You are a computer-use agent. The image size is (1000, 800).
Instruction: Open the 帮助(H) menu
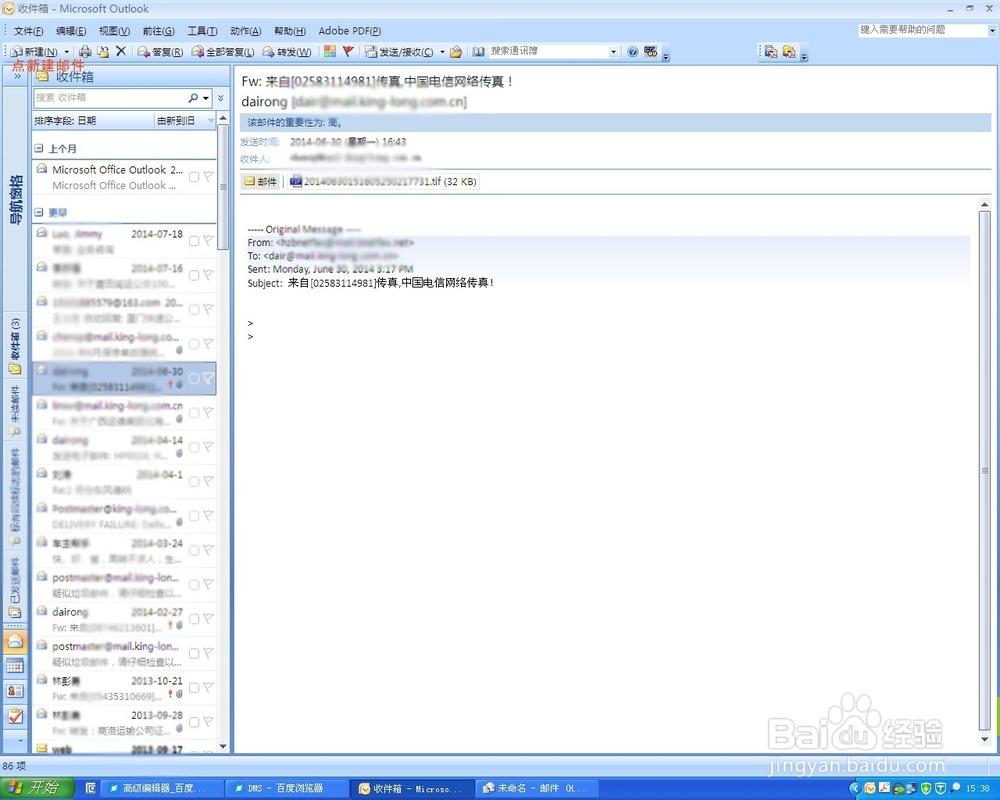tap(290, 31)
